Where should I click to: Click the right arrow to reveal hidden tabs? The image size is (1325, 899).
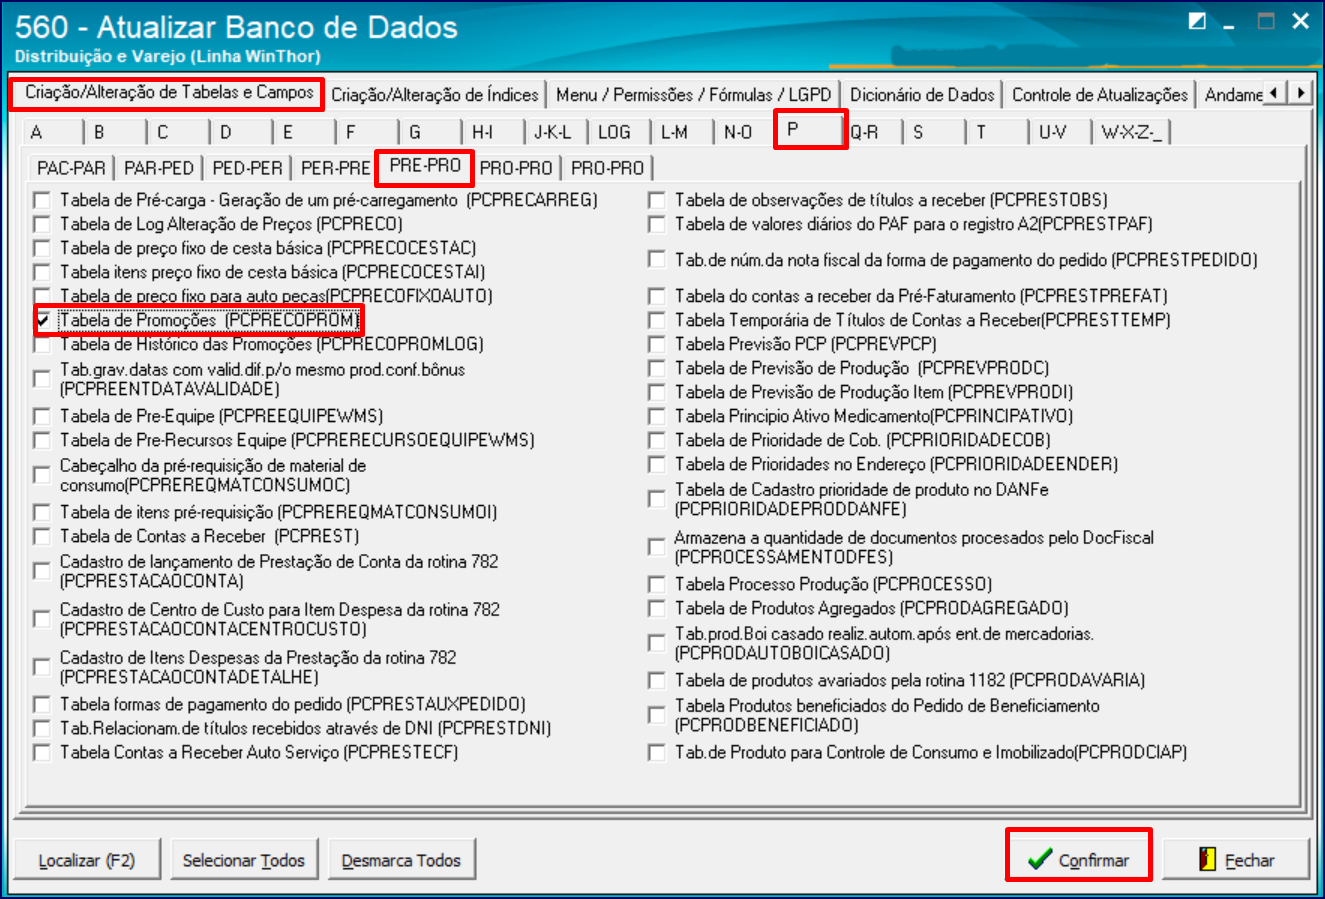(1302, 91)
